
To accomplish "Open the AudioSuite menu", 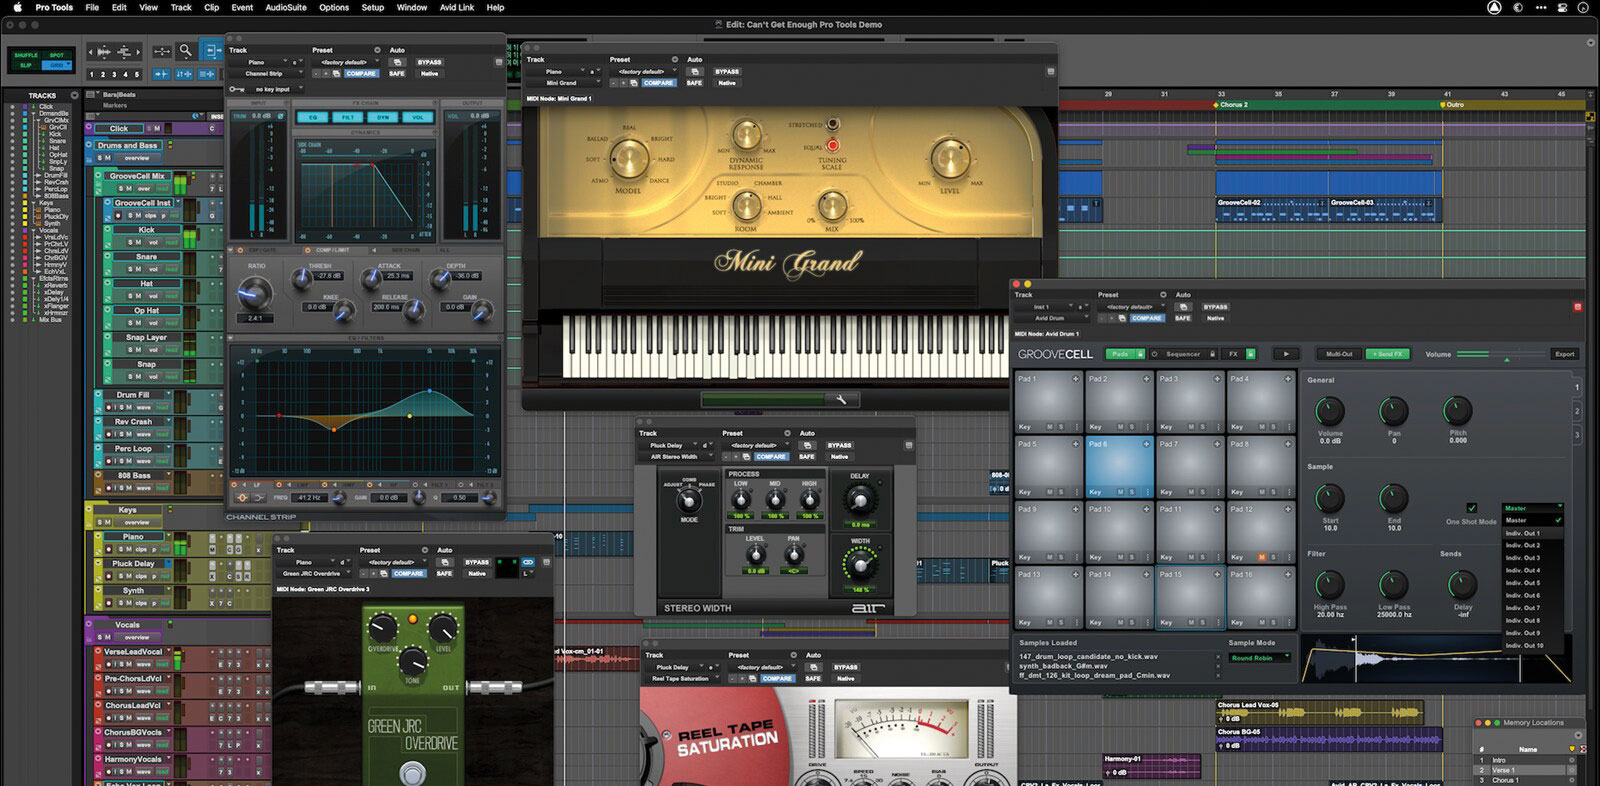I will click(286, 7).
